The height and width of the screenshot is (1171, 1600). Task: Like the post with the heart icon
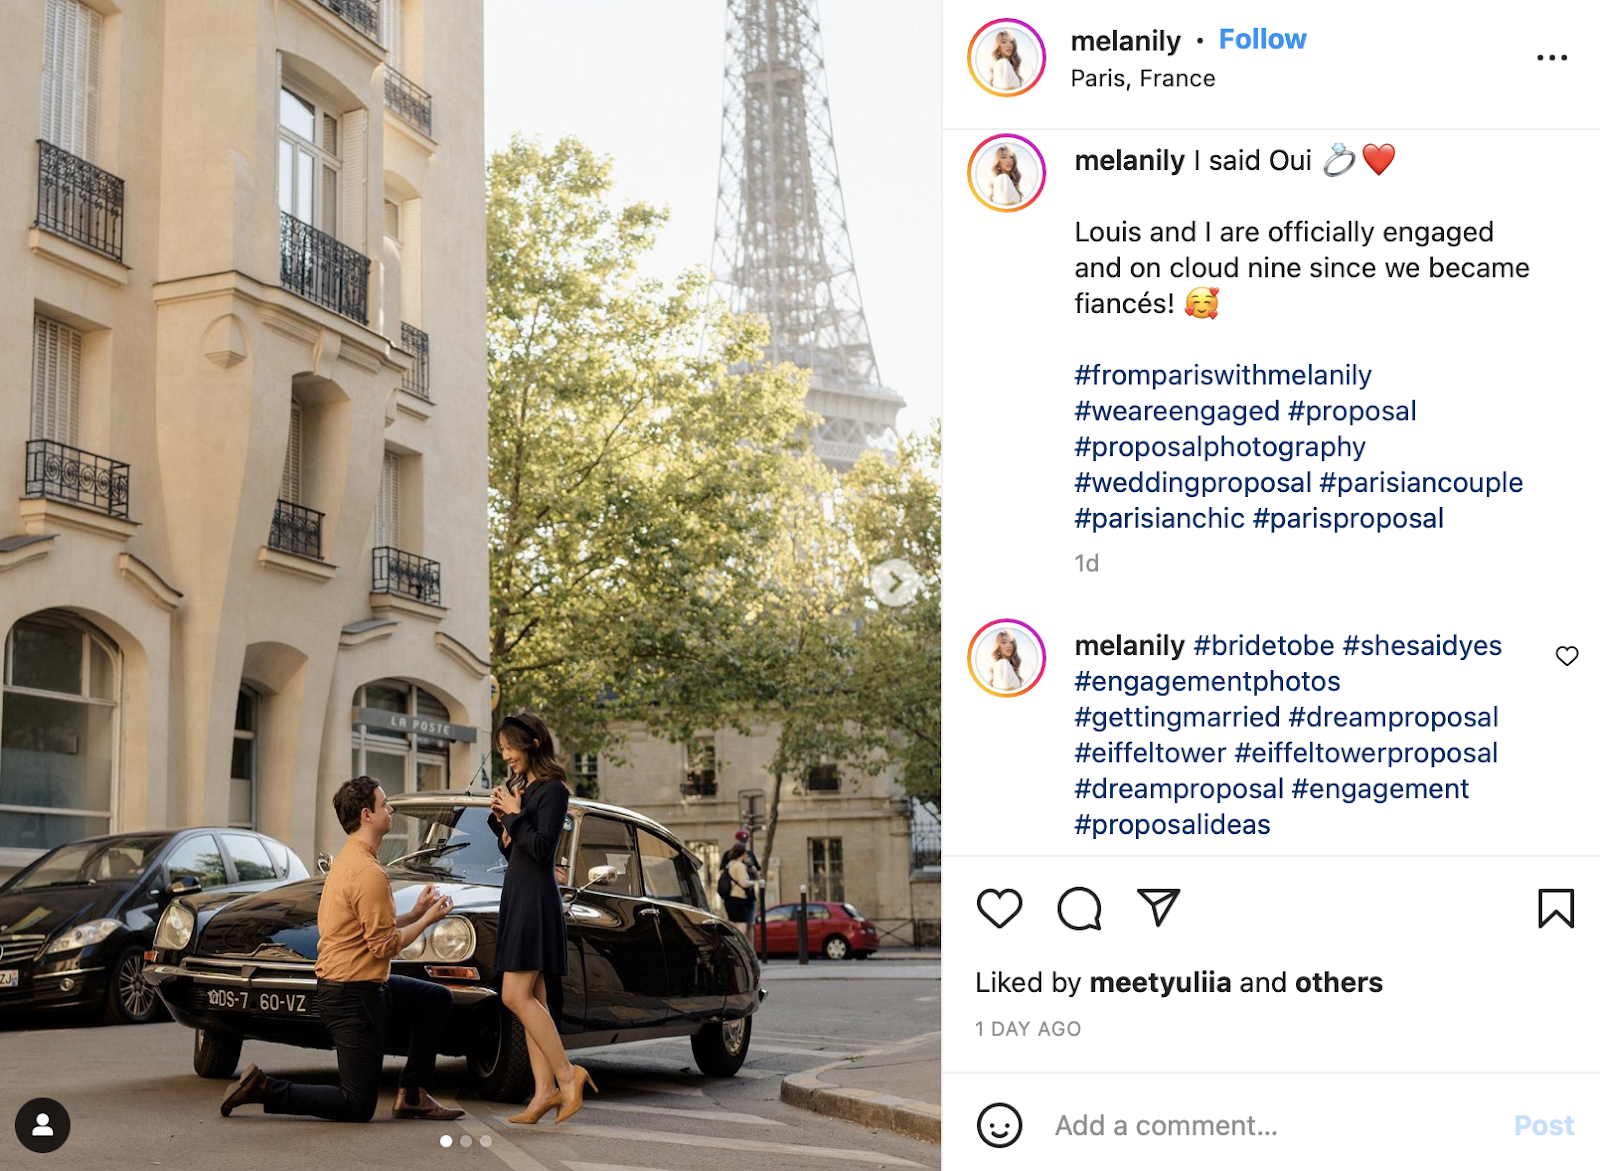pos(999,908)
